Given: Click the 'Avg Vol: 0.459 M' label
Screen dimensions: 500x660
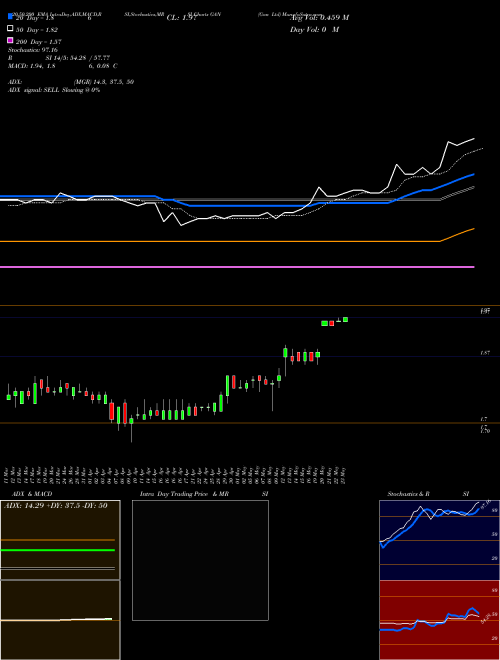Looking at the screenshot, I should click(319, 18).
